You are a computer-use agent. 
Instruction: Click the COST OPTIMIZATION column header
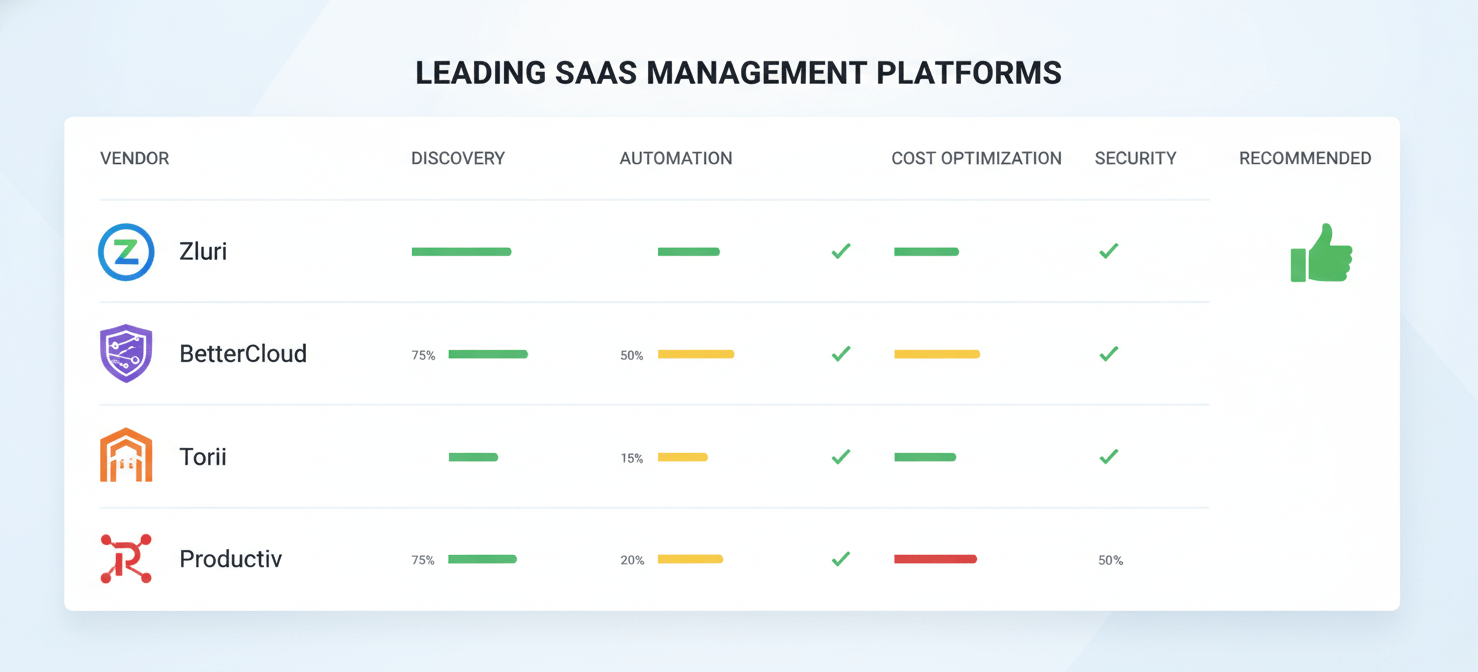pyautogui.click(x=977, y=158)
